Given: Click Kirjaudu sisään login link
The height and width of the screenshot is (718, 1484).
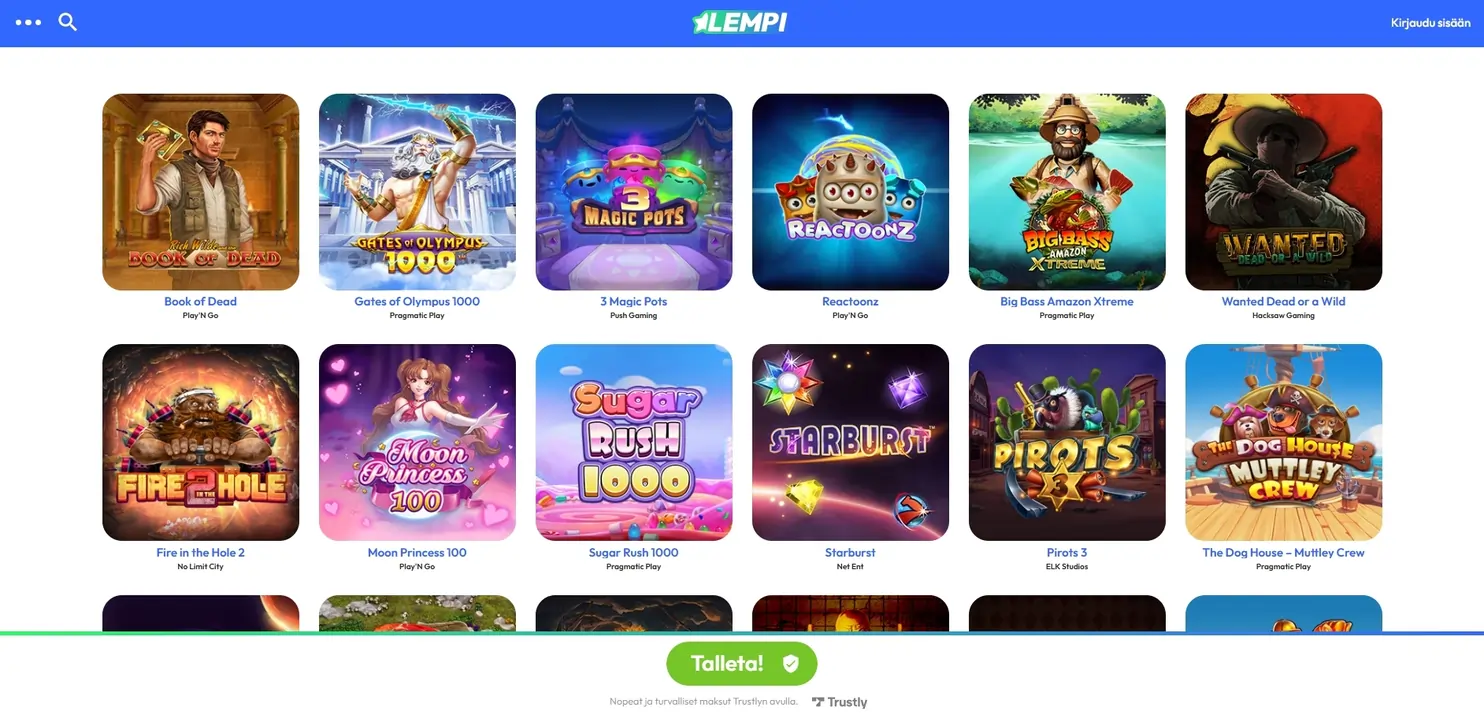Looking at the screenshot, I should point(1430,23).
